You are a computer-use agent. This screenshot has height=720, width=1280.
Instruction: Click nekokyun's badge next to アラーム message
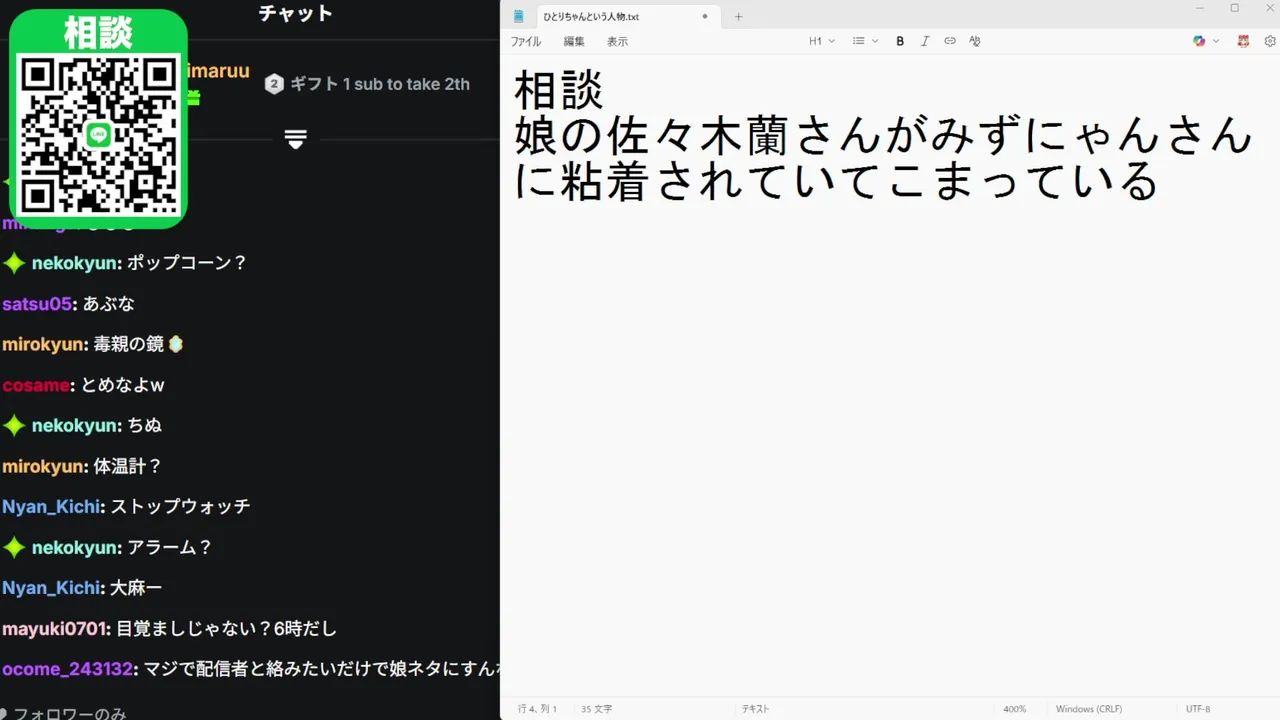point(14,548)
